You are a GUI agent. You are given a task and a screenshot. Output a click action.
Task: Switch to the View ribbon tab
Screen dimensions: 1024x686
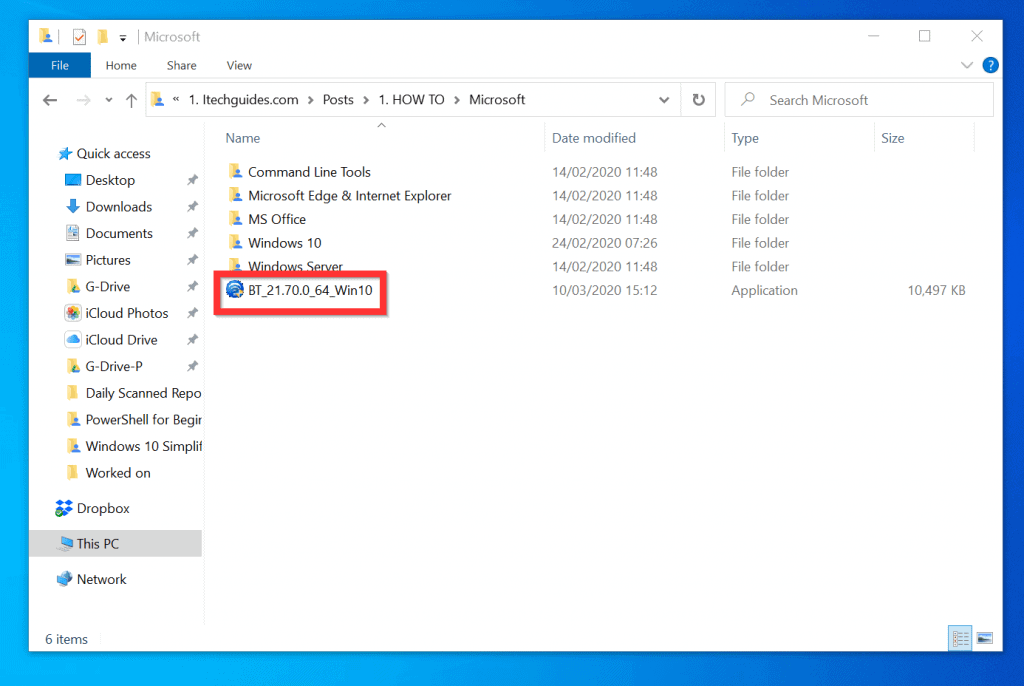point(239,65)
